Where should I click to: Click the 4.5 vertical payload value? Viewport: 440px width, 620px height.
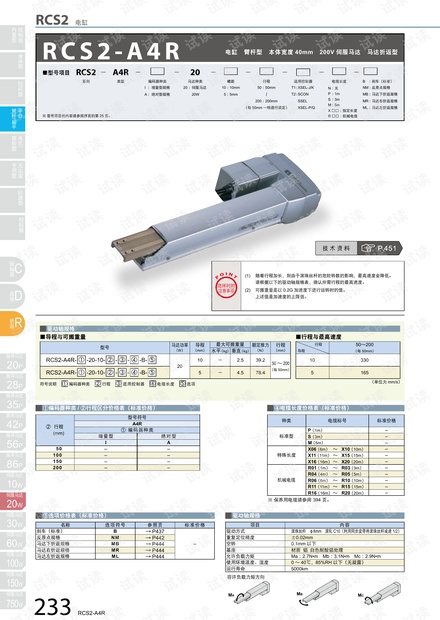pyautogui.click(x=240, y=372)
